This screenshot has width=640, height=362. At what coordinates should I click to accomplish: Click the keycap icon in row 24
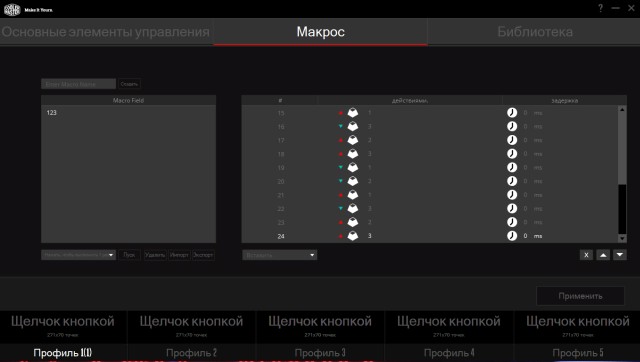point(353,236)
